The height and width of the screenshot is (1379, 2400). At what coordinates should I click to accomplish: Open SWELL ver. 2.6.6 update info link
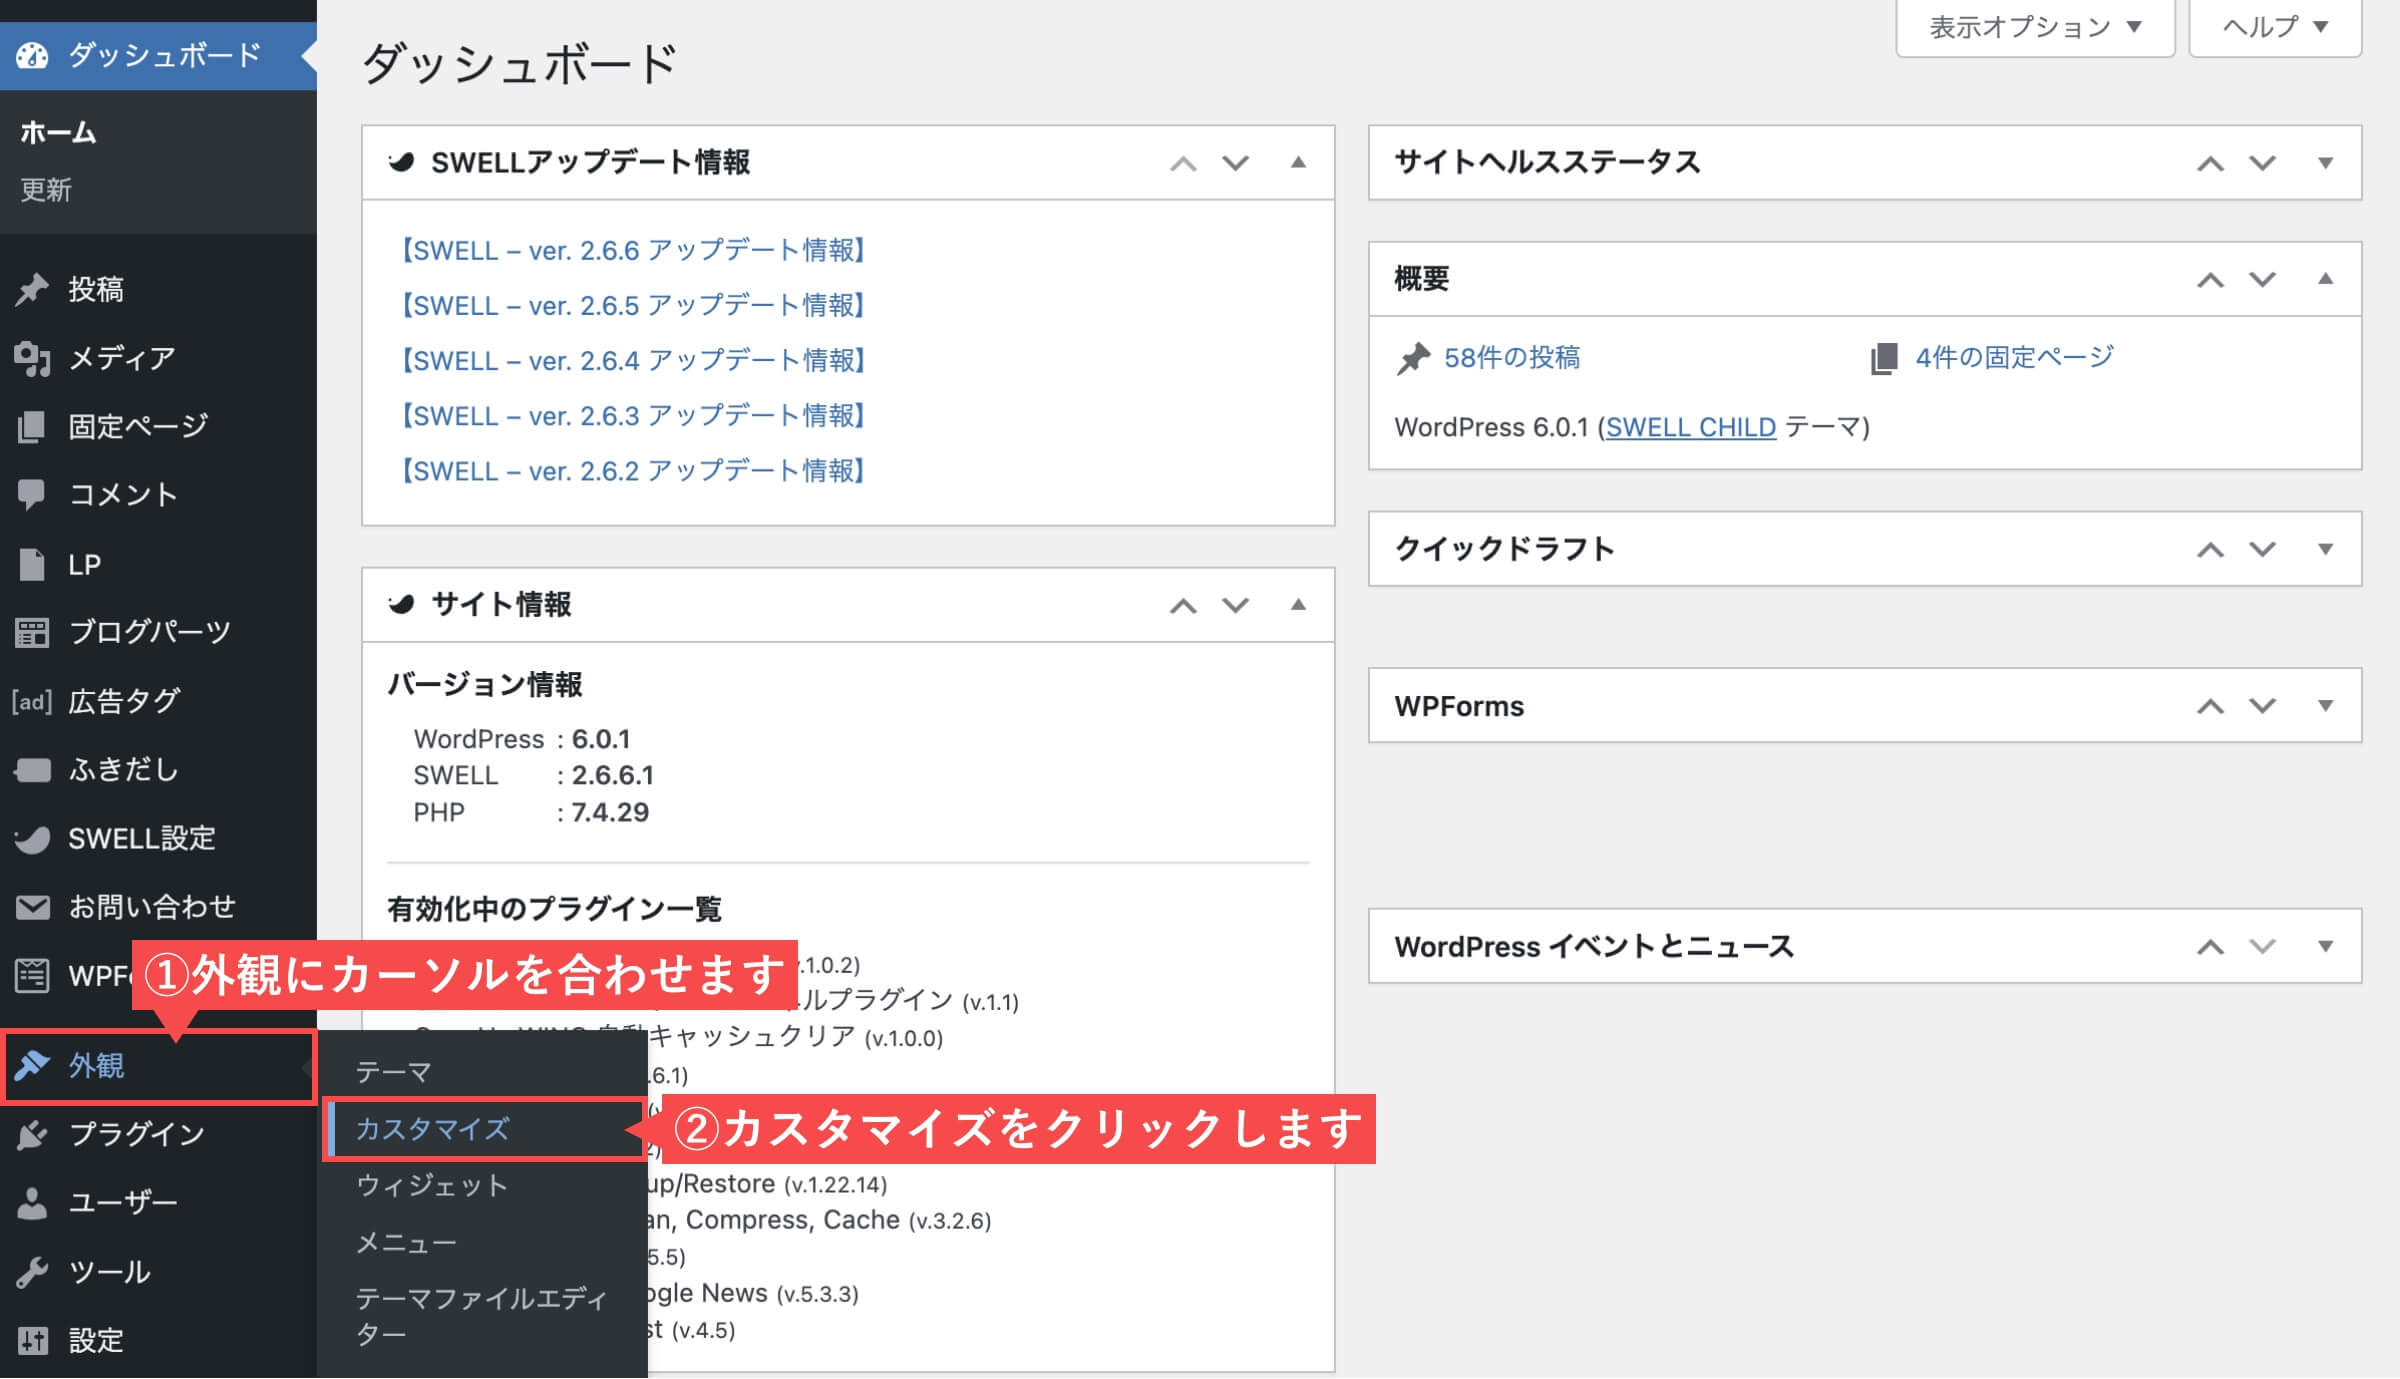tap(632, 250)
